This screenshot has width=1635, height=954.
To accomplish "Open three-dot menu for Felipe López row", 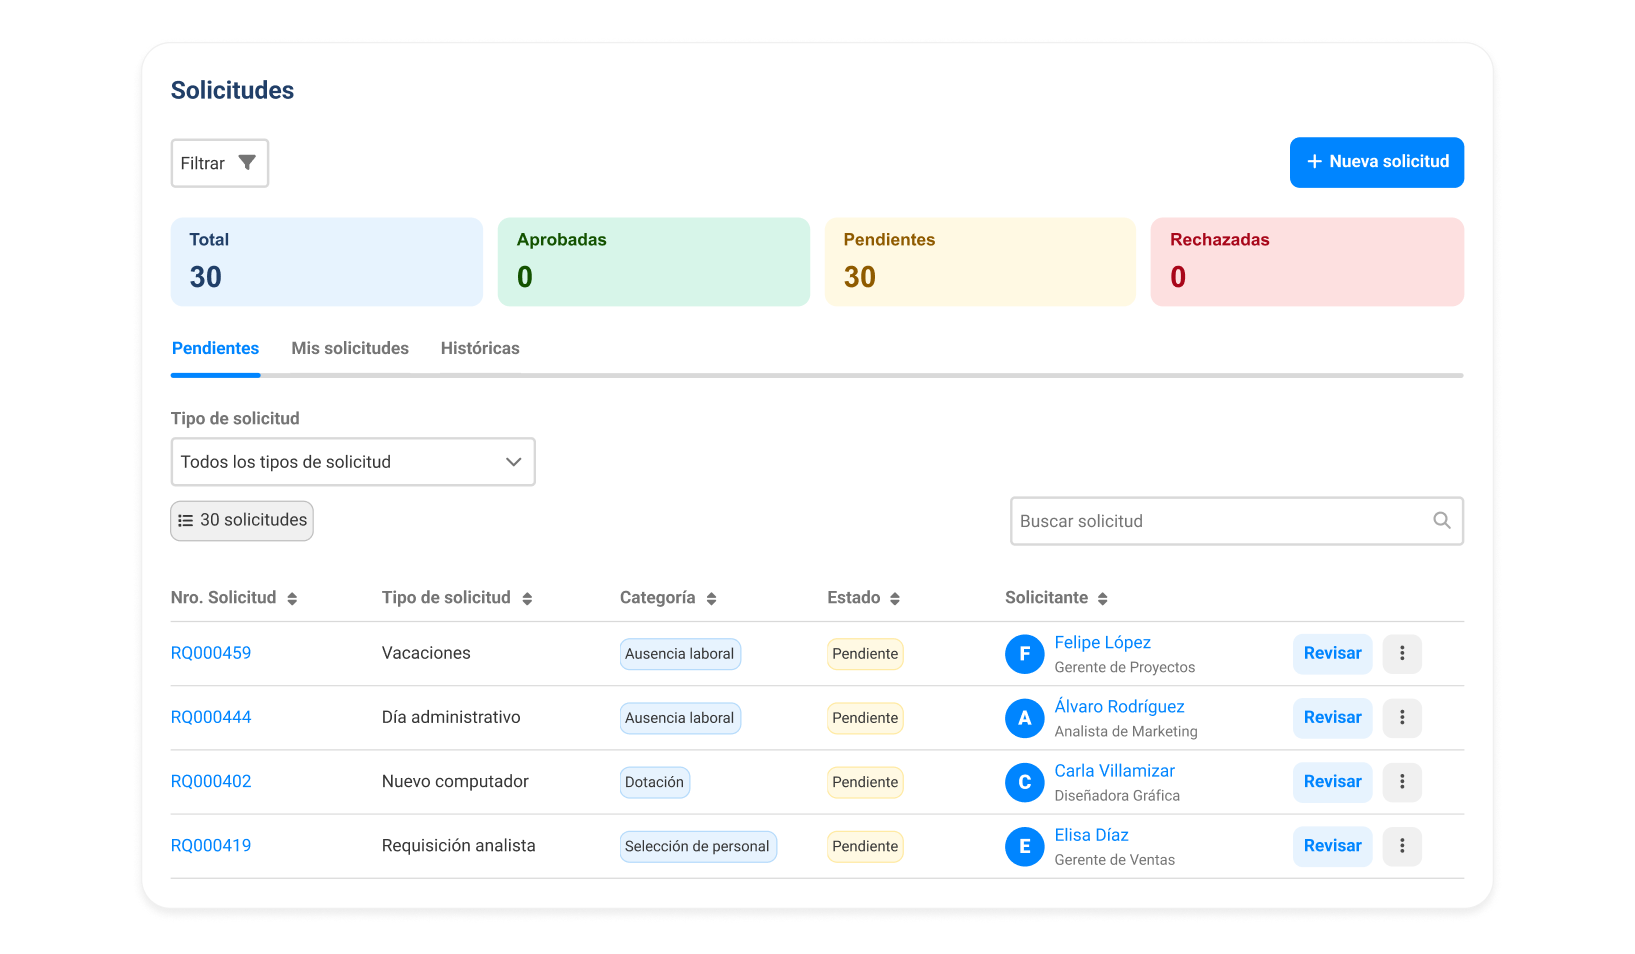I will point(1402,654).
